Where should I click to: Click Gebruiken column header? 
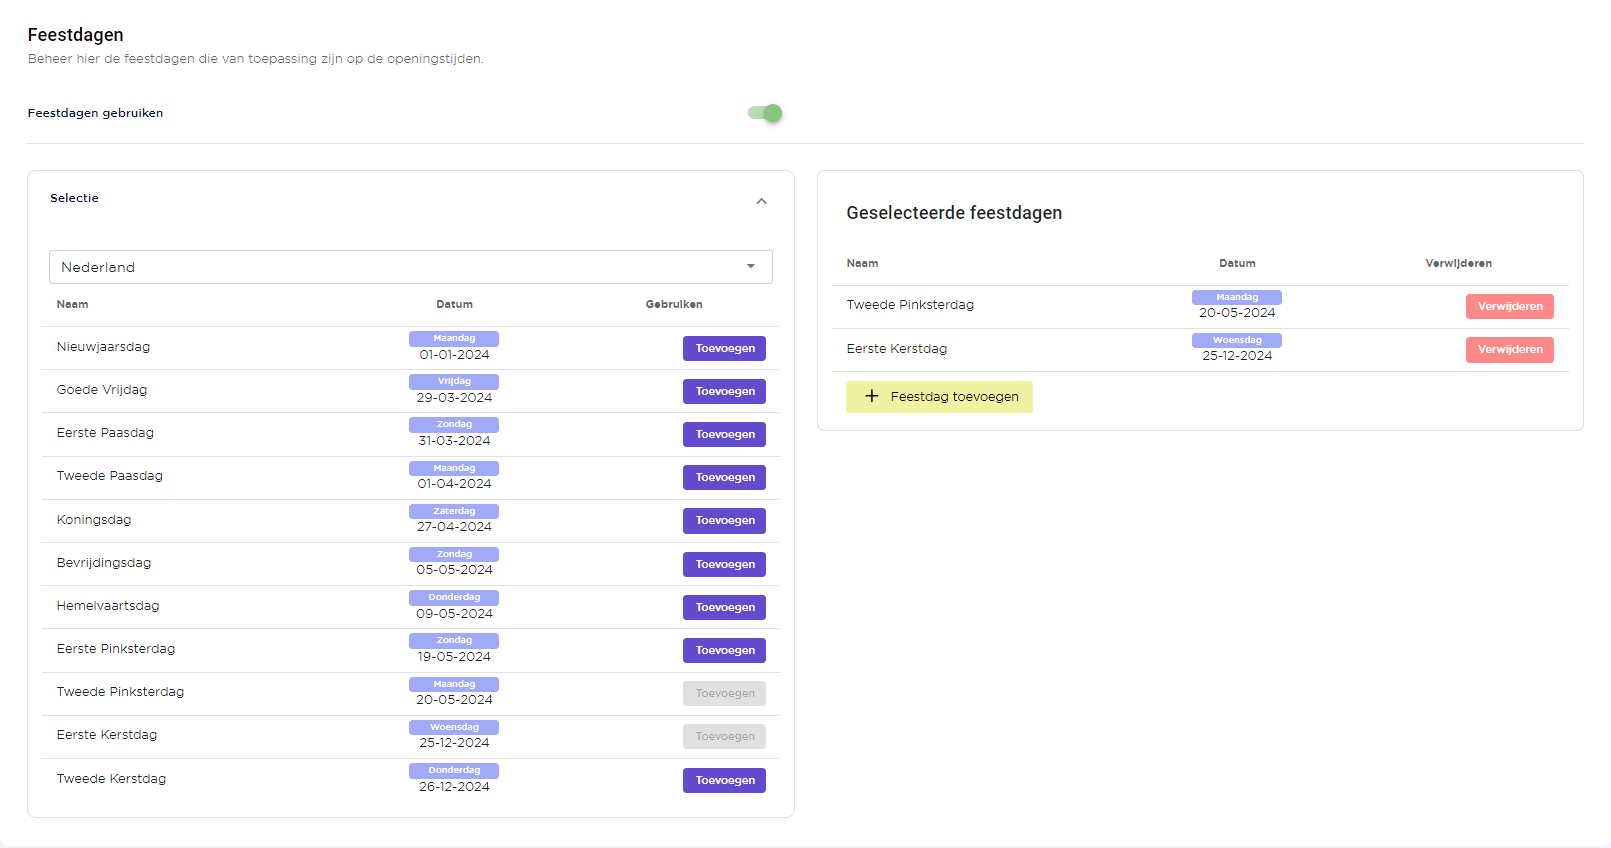point(674,304)
